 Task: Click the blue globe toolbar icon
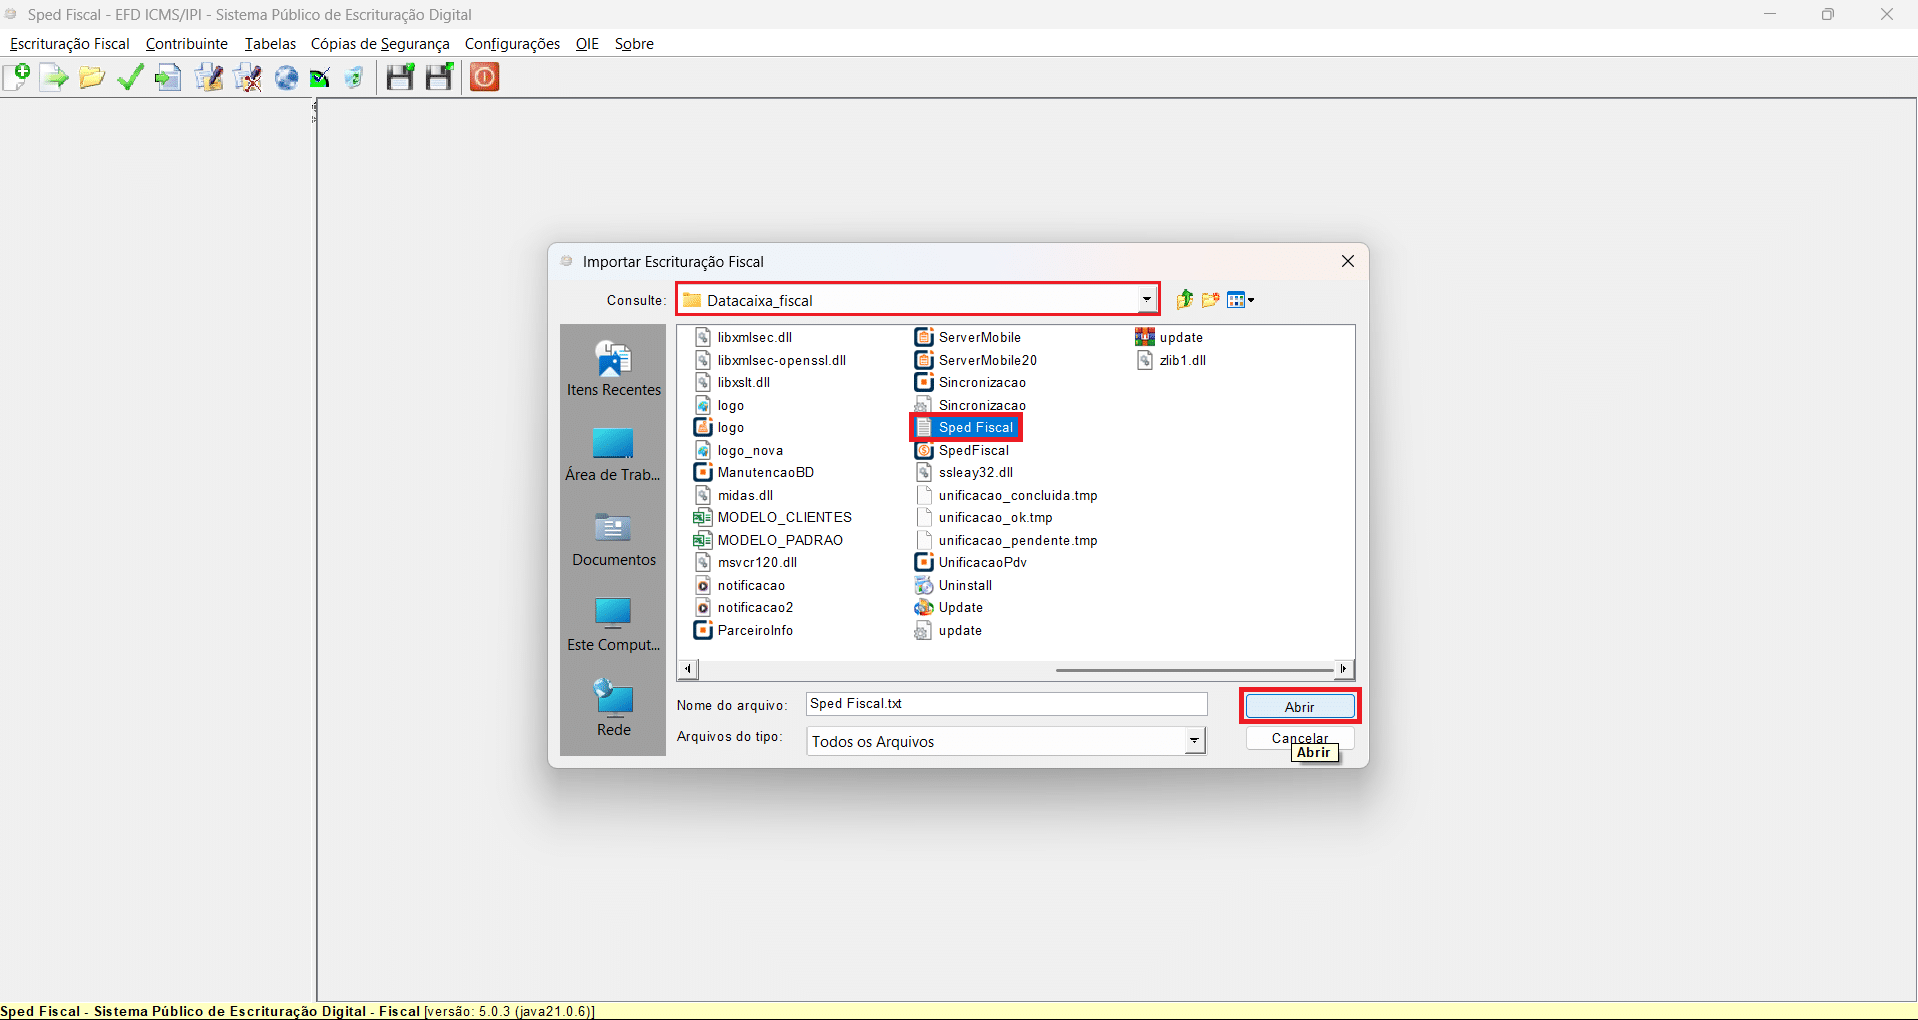coord(287,77)
